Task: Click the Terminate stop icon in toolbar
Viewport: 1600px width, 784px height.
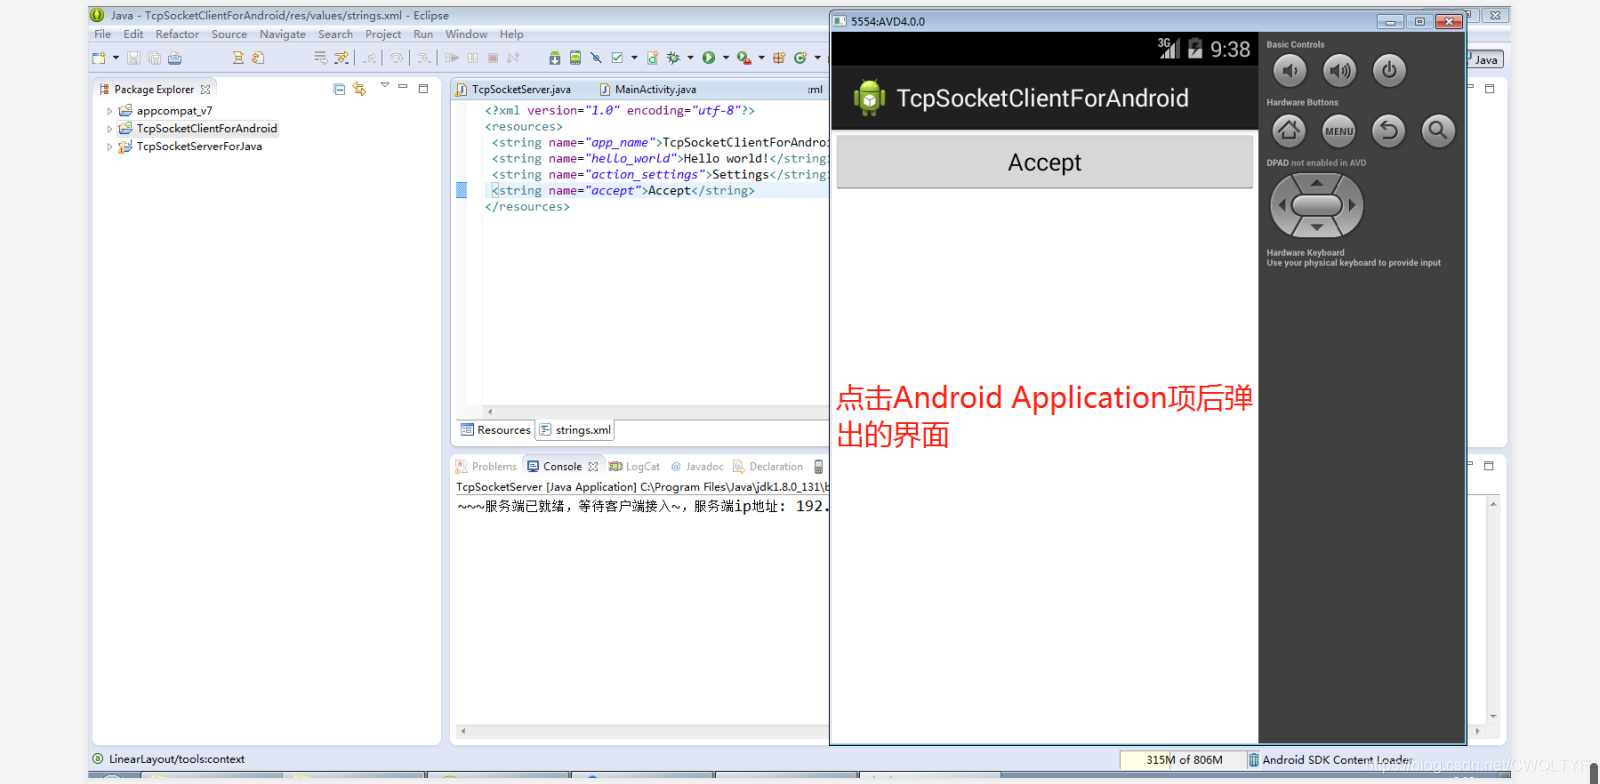Action: click(x=493, y=58)
